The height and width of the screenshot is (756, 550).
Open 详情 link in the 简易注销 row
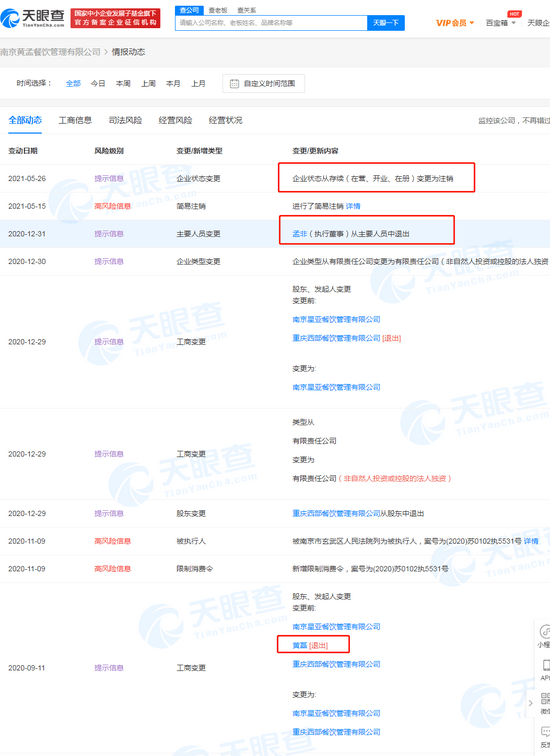pyautogui.click(x=353, y=206)
